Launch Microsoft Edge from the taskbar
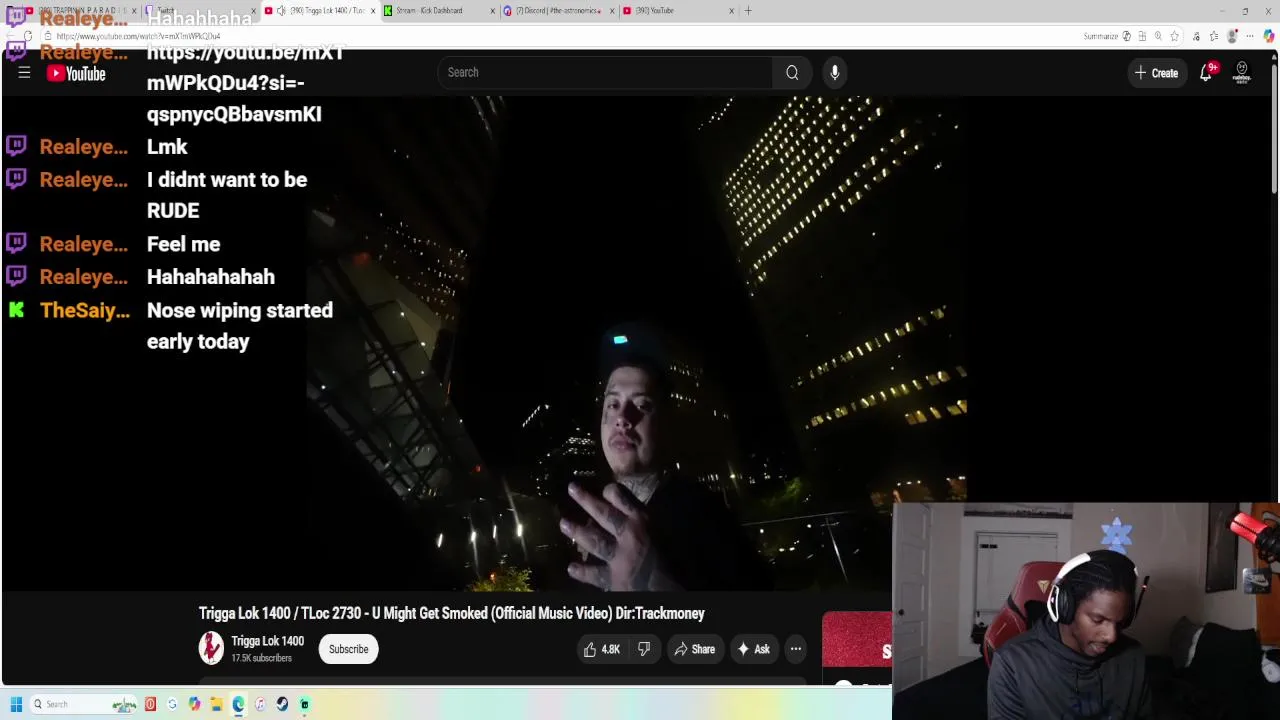 (238, 704)
